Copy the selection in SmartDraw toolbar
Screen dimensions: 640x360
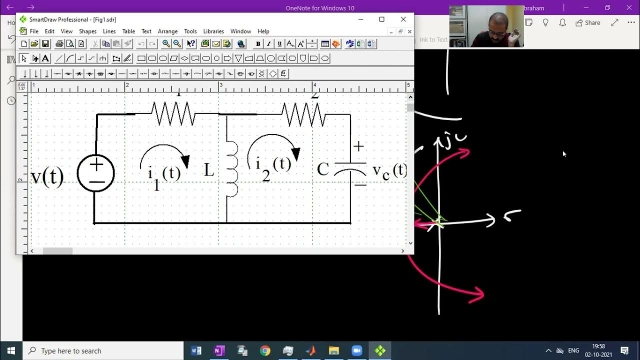106,44
